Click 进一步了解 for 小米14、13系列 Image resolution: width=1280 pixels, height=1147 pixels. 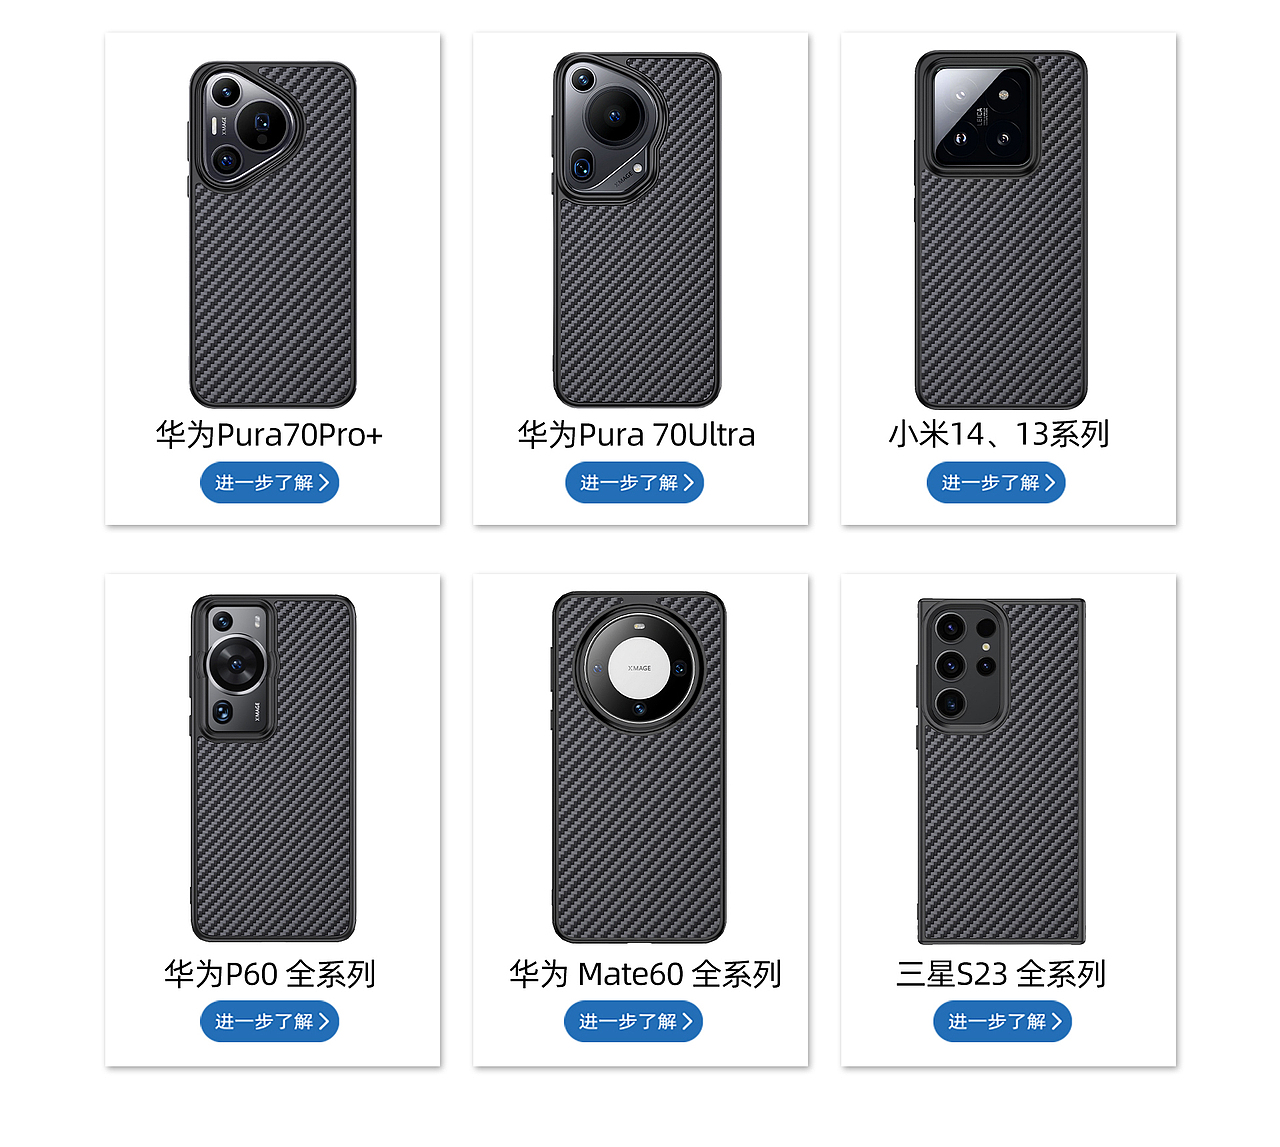pyautogui.click(x=996, y=483)
